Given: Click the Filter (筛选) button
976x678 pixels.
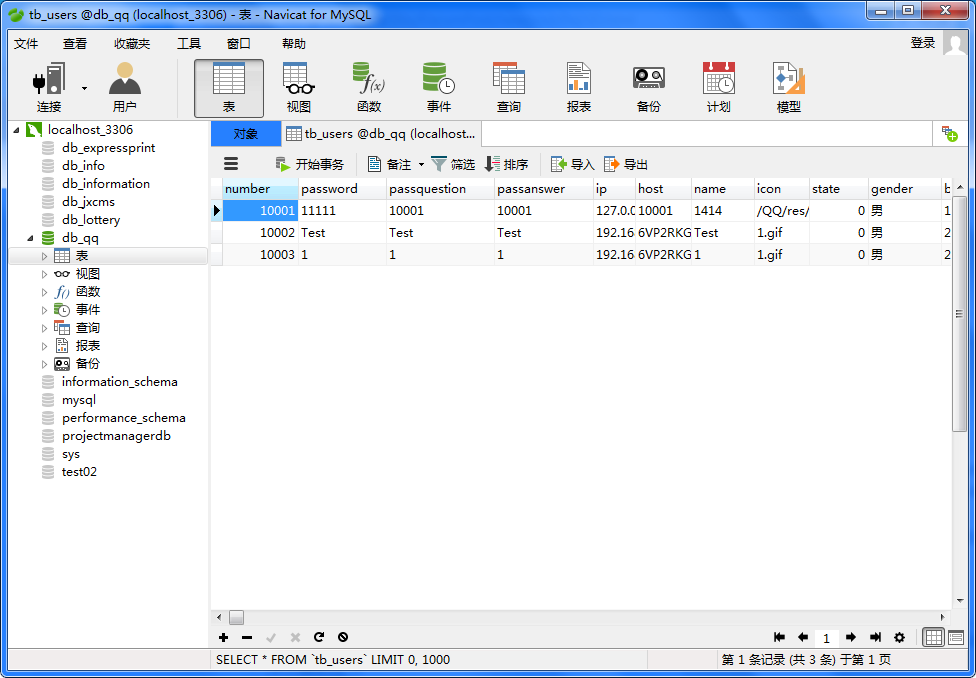Looking at the screenshot, I should [453, 164].
